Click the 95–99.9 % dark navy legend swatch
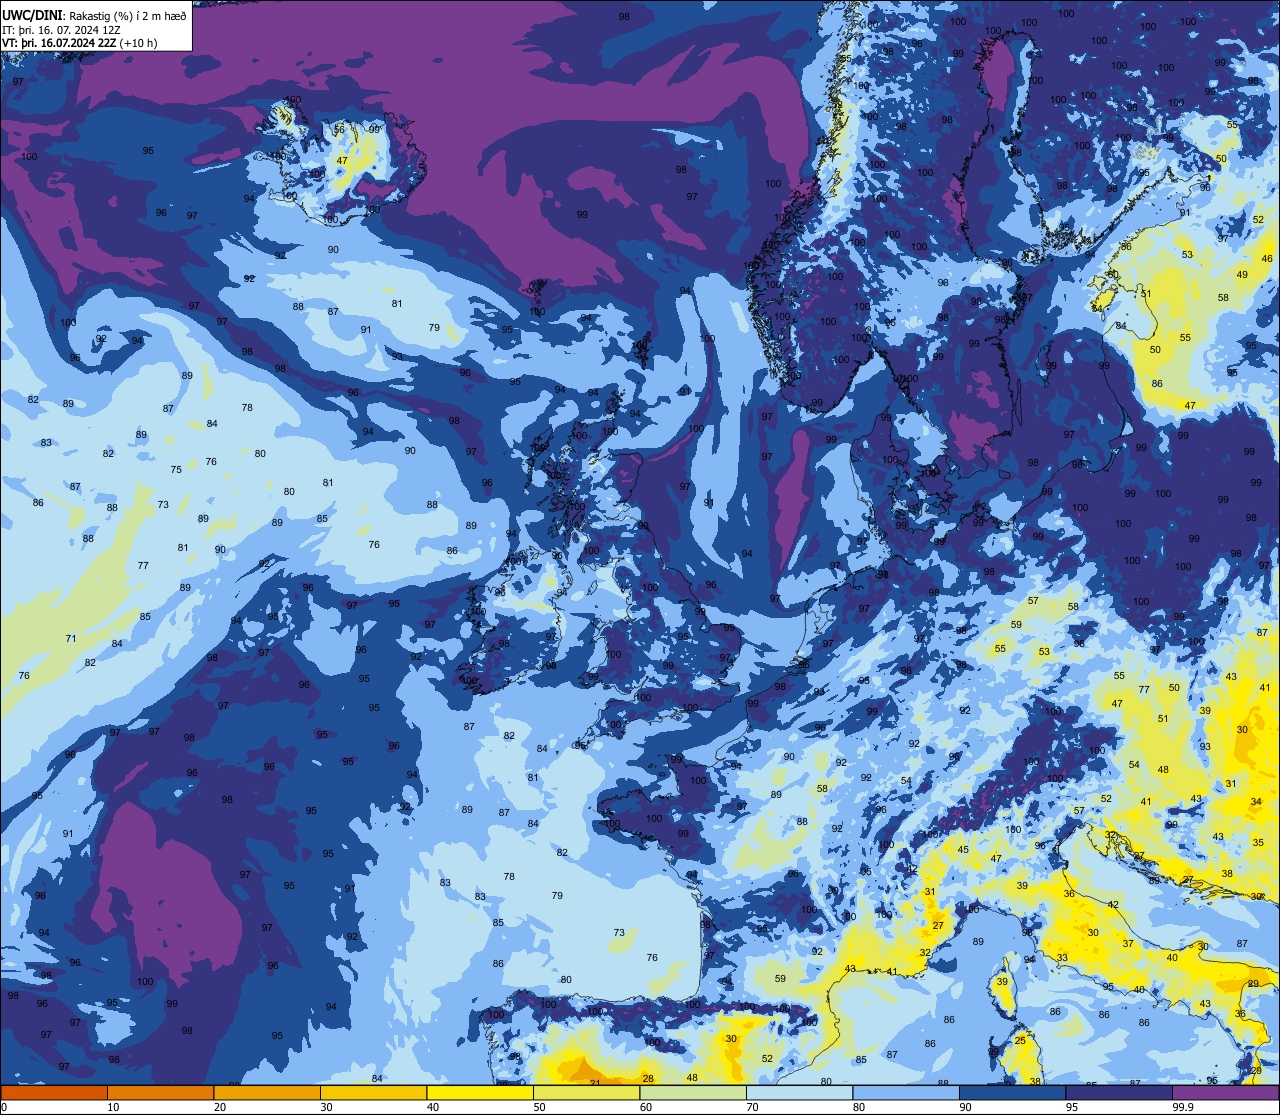This screenshot has width=1280, height=1115. click(x=1119, y=1092)
